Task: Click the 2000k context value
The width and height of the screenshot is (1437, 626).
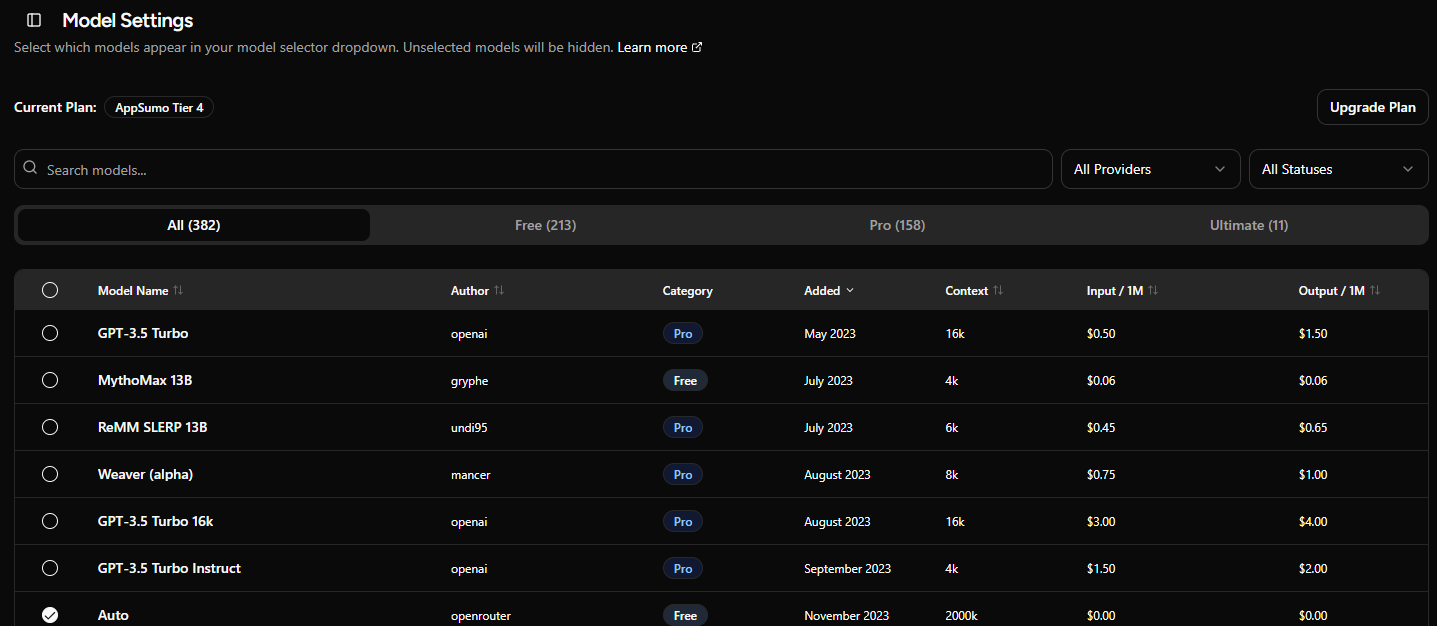Action: tap(962, 615)
